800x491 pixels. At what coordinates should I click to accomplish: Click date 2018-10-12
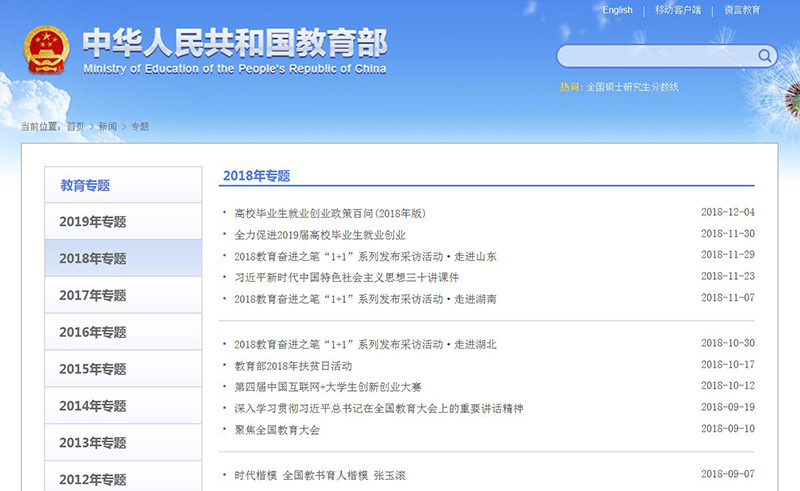point(728,385)
